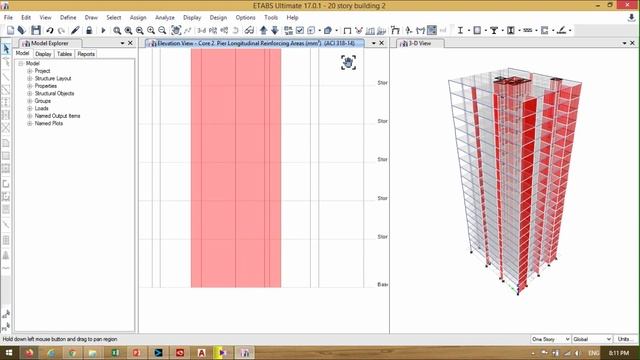Click the Save model floppy icon
The height and width of the screenshot is (360, 640).
click(x=36, y=30)
